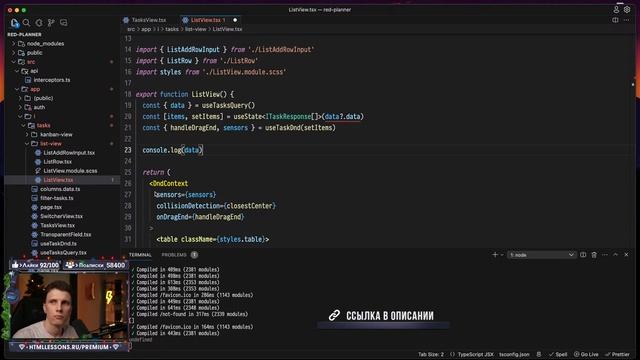The width and height of the screenshot is (640, 360).
Task: Click useTasksQuery() call on line 19
Action: coord(229,105)
